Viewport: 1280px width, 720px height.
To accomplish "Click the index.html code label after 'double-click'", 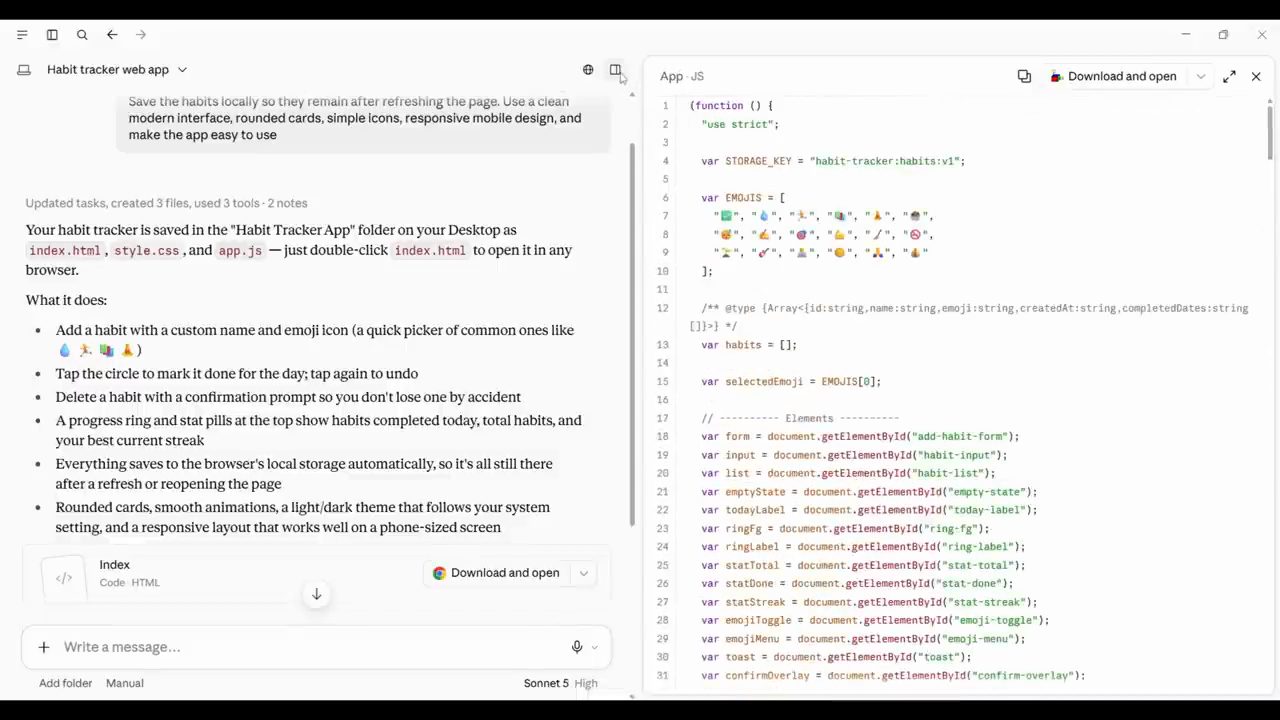I will (x=430, y=250).
